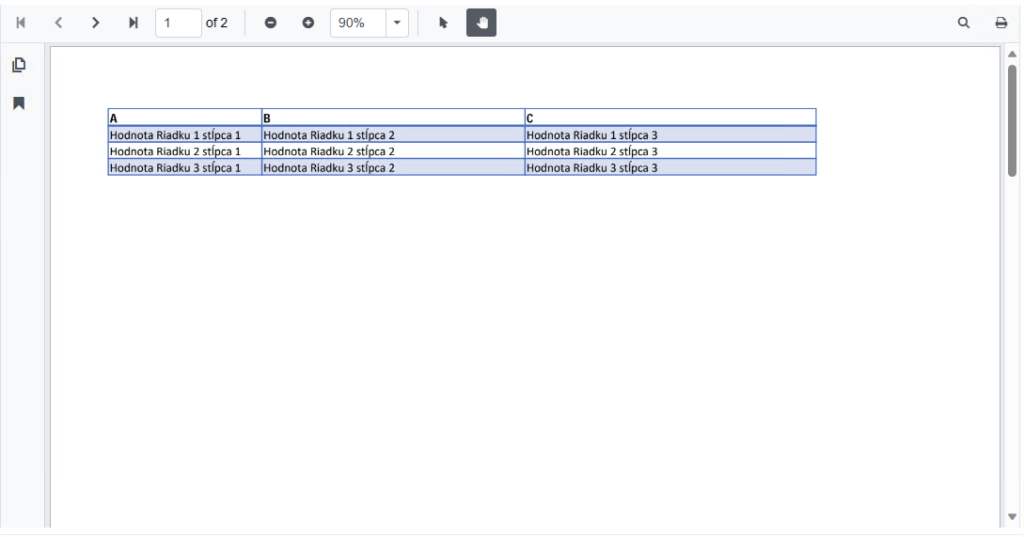This screenshot has width=1024, height=537.
Task: Zoom in with the plus icon
Action: point(308,23)
